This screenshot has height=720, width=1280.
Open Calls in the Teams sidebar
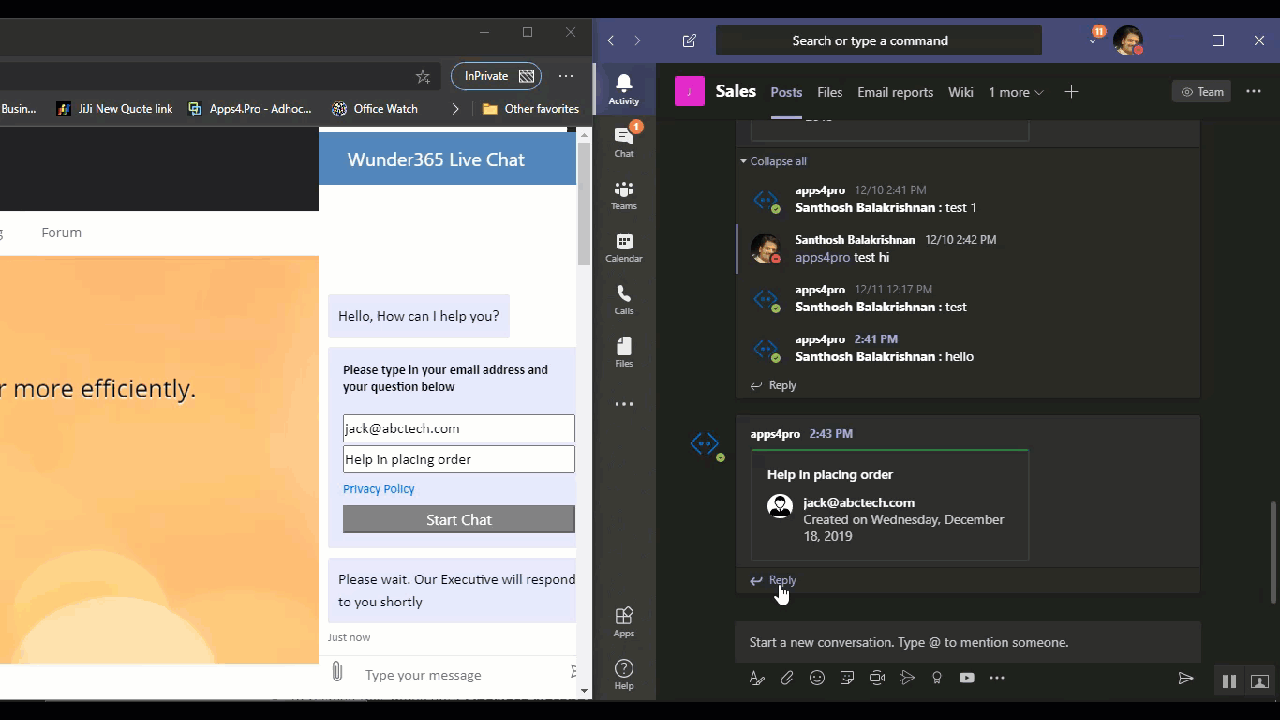(624, 299)
